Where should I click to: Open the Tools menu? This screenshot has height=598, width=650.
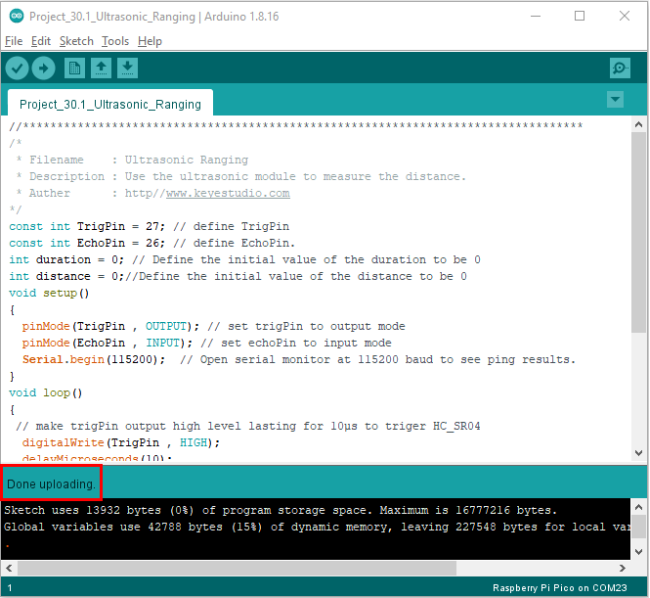point(115,41)
